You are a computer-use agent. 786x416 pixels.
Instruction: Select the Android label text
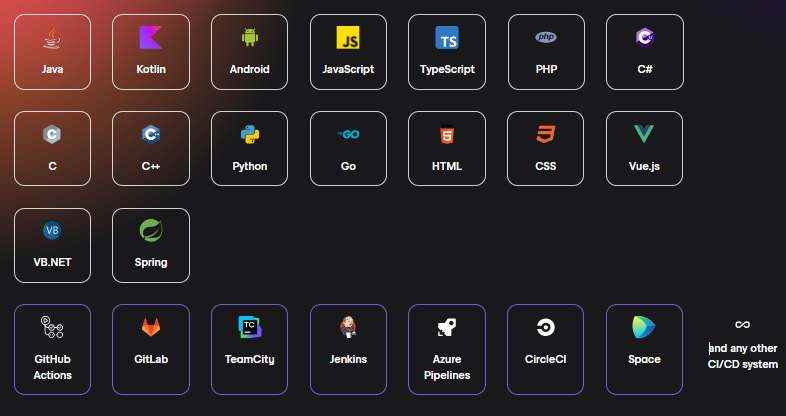(x=250, y=69)
